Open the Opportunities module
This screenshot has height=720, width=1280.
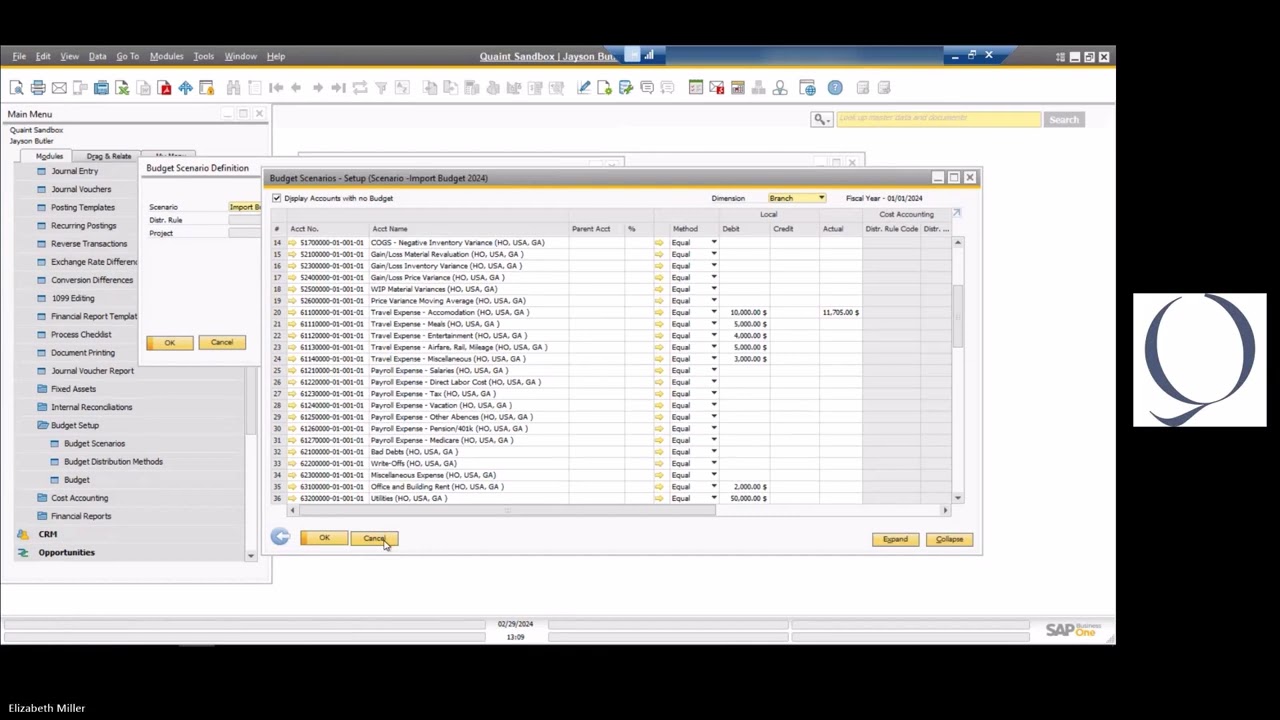coord(66,552)
